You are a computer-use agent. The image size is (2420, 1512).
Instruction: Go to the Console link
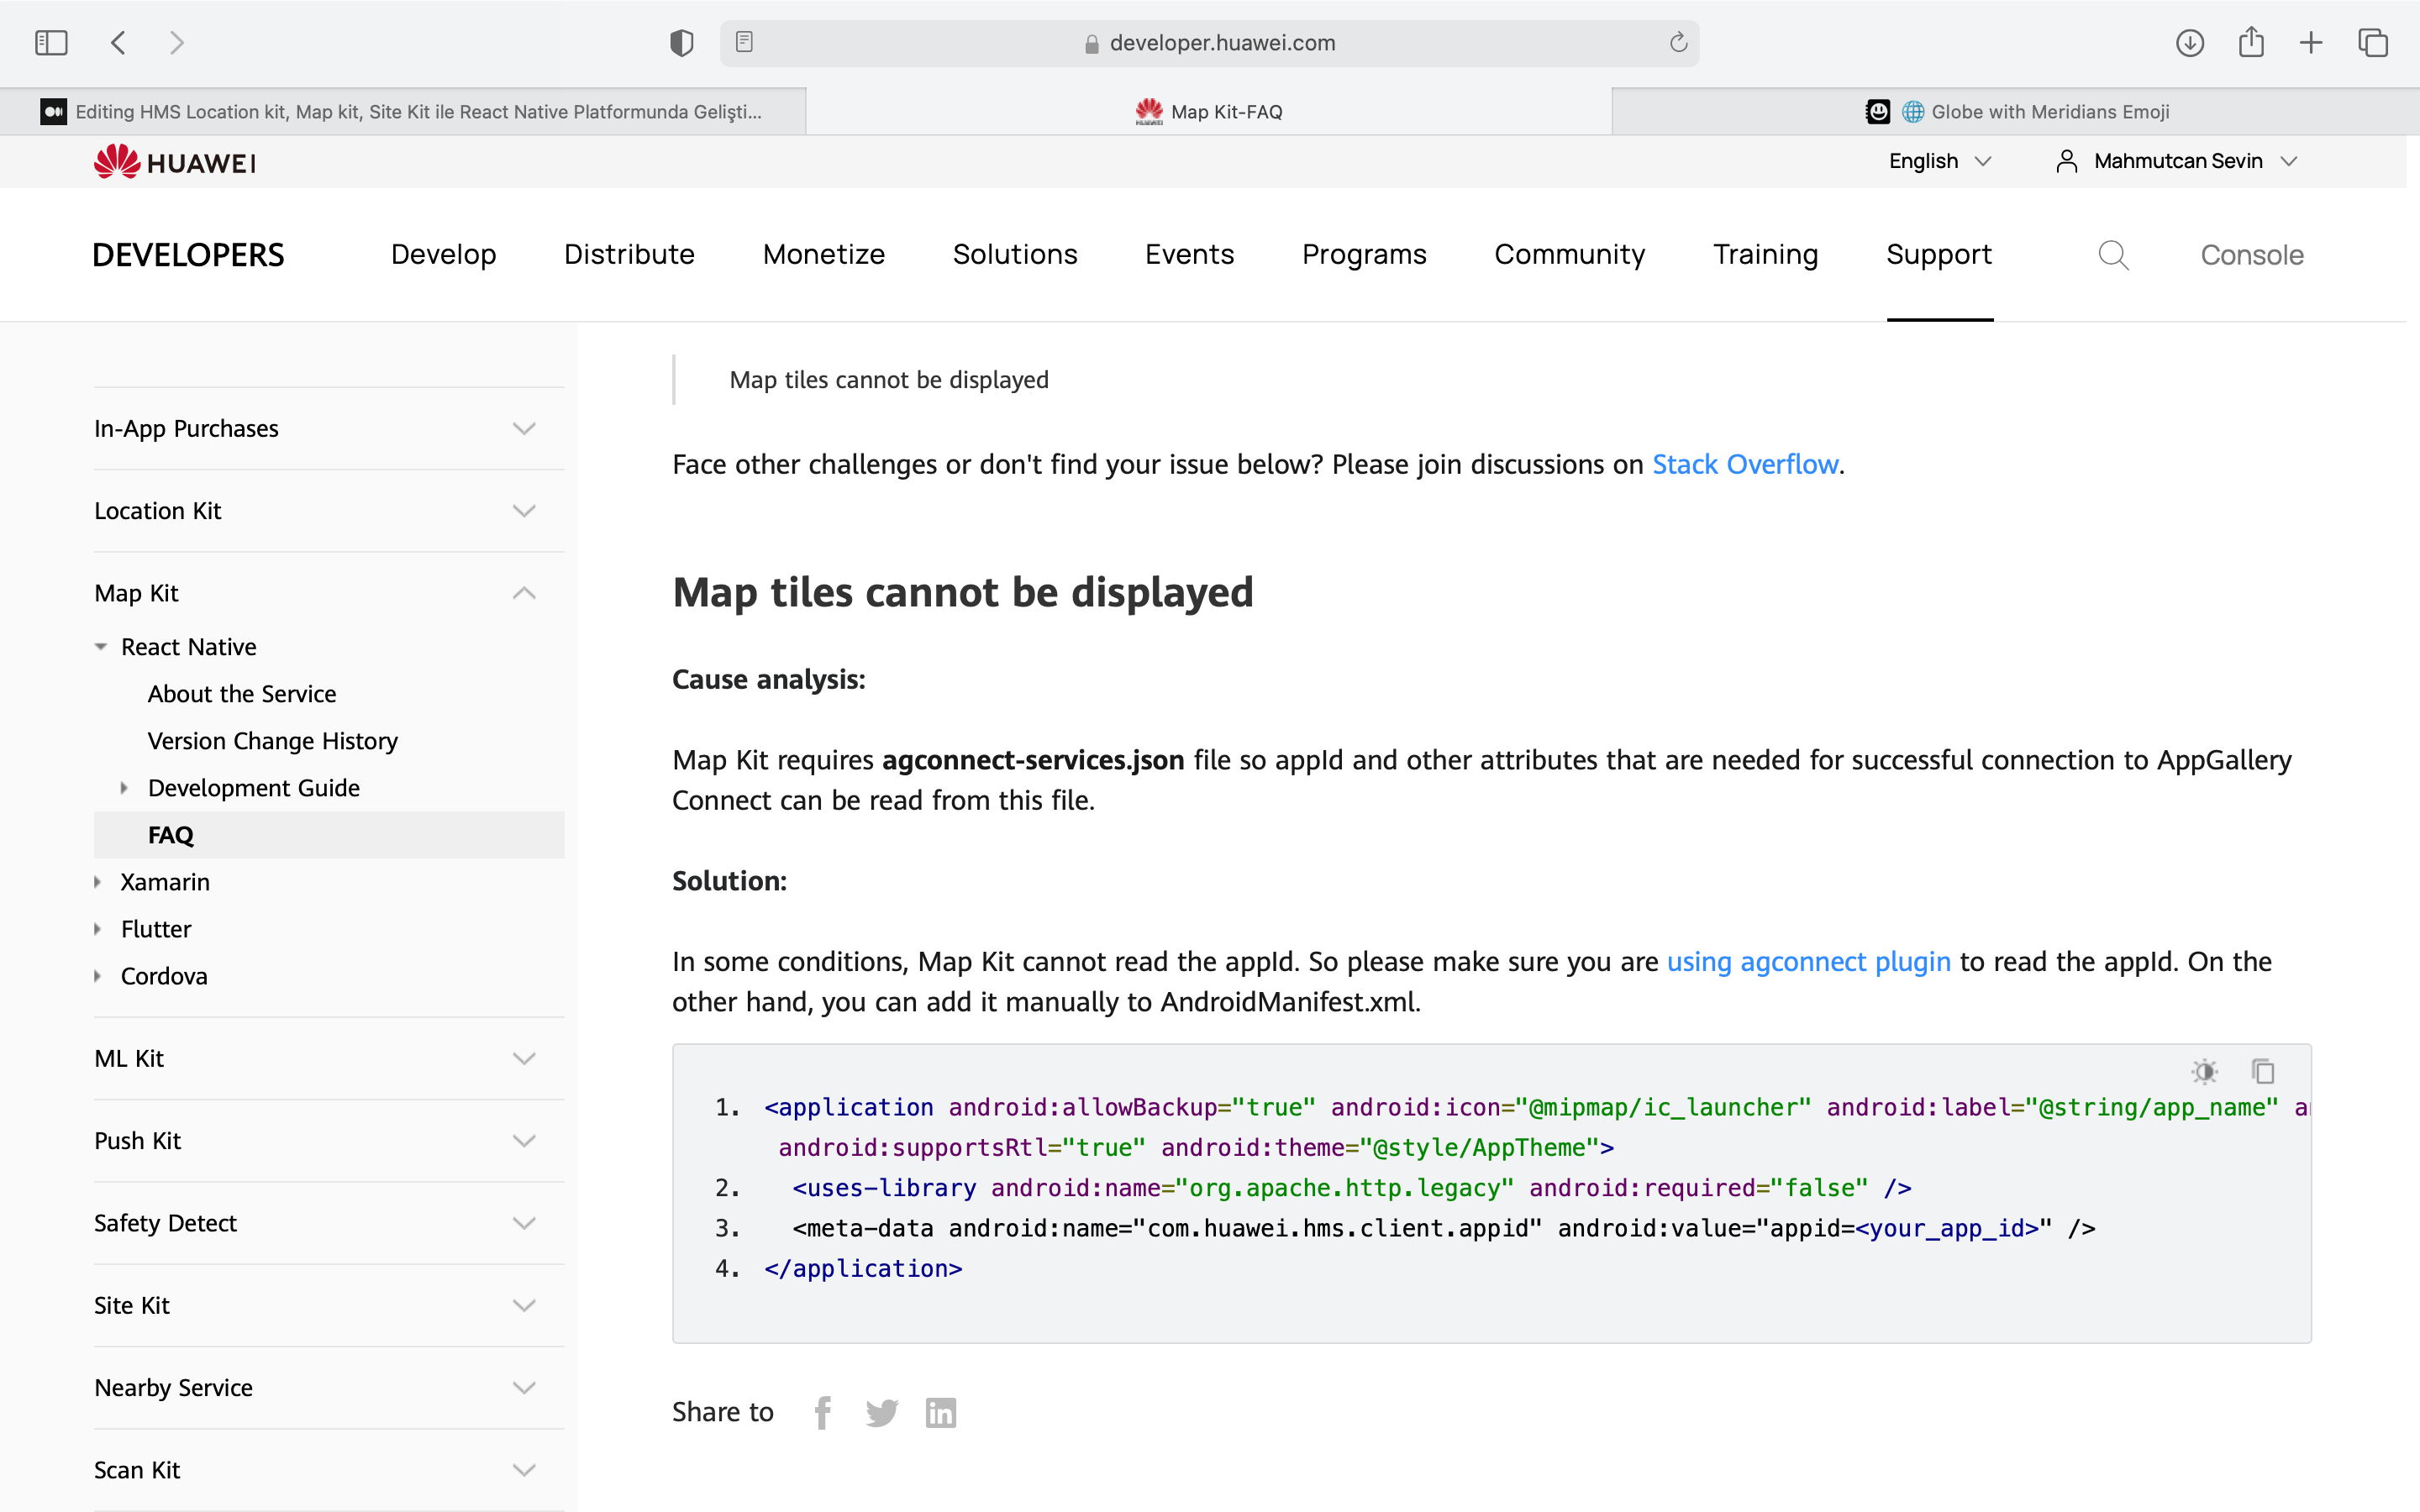pos(2252,255)
